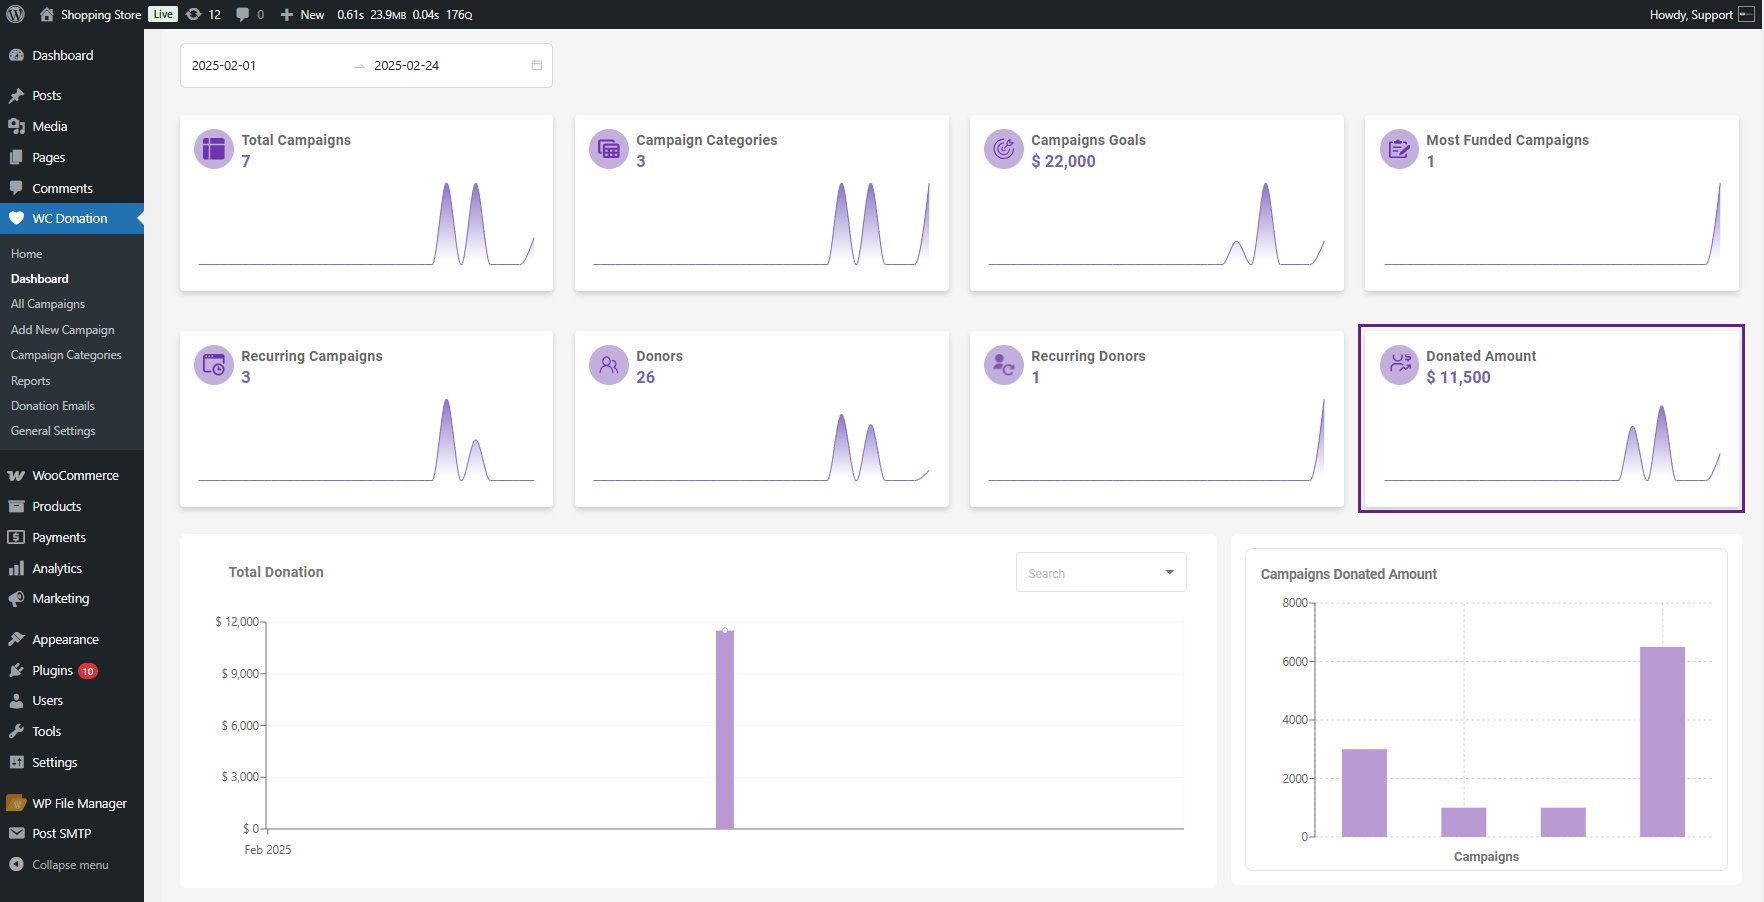This screenshot has height=902, width=1764.
Task: Click the Donors people icon
Action: 608,365
